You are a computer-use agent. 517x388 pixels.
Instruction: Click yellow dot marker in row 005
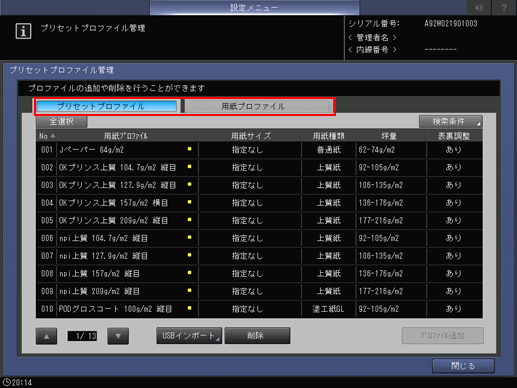189,220
